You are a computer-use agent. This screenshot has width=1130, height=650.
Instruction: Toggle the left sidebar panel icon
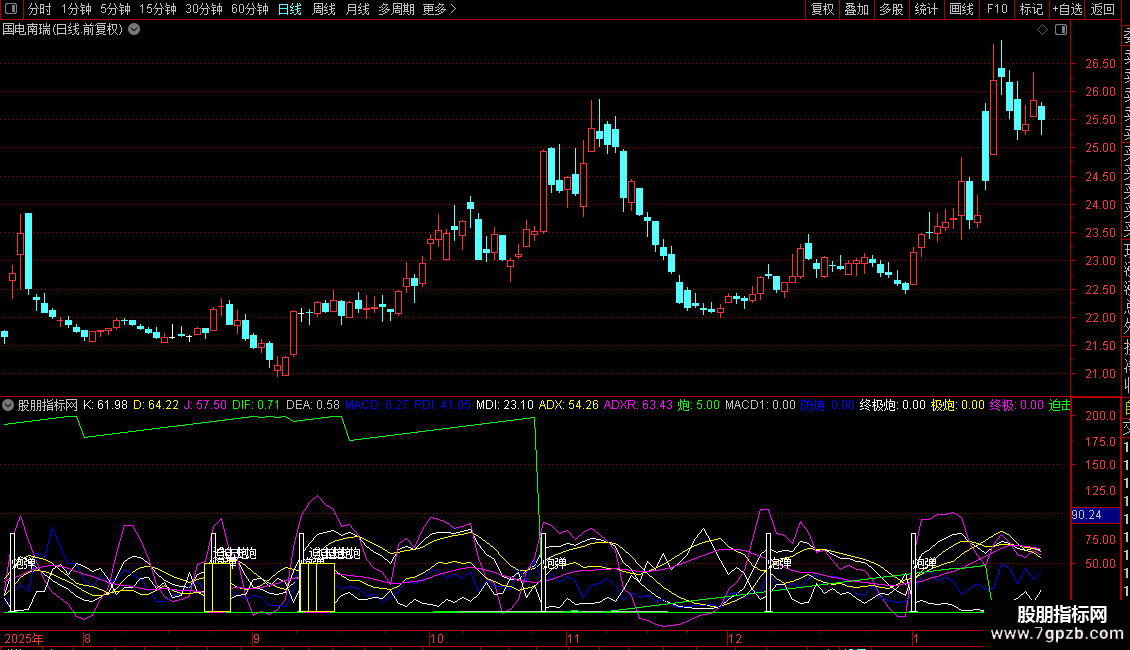[x=12, y=10]
